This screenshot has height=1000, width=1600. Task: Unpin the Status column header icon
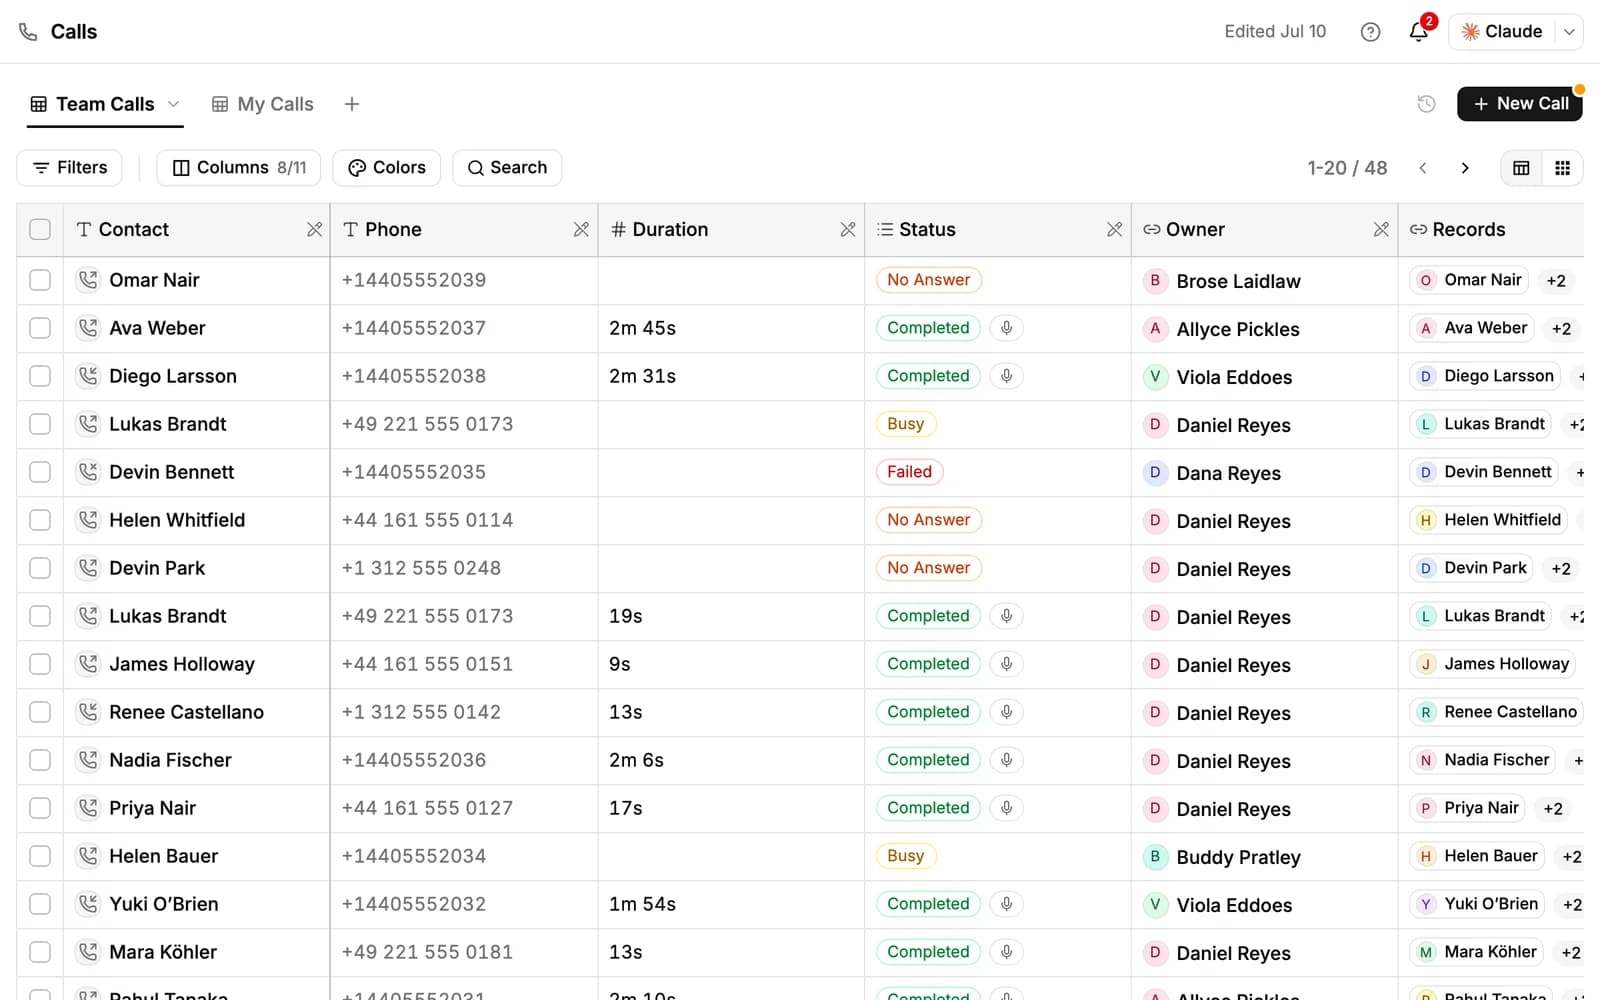click(1114, 230)
